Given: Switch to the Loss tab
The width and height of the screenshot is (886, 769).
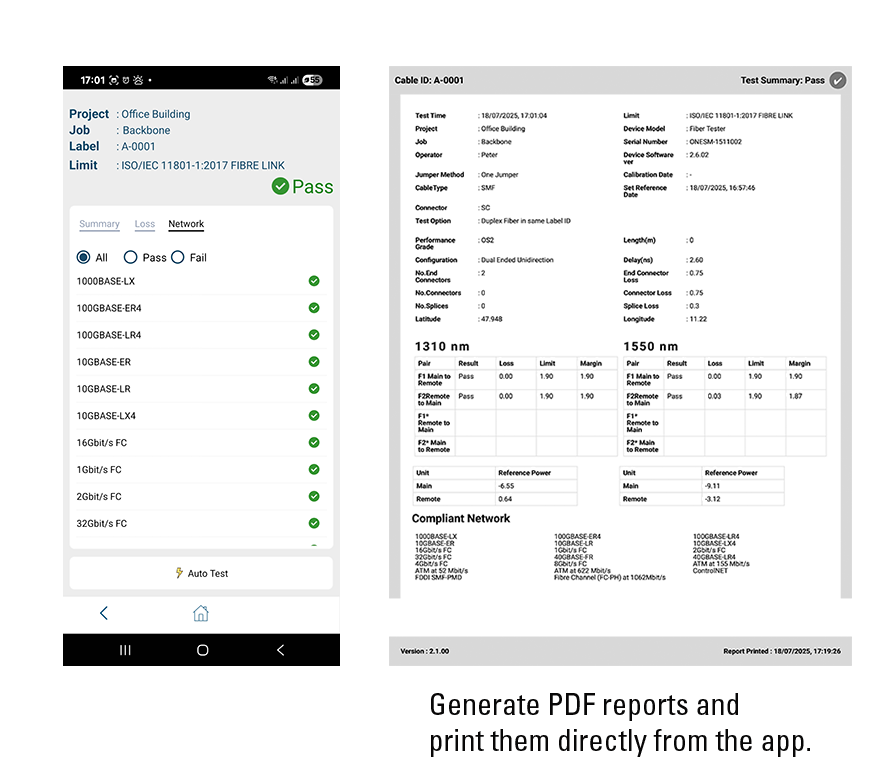Looking at the screenshot, I should coord(145,224).
